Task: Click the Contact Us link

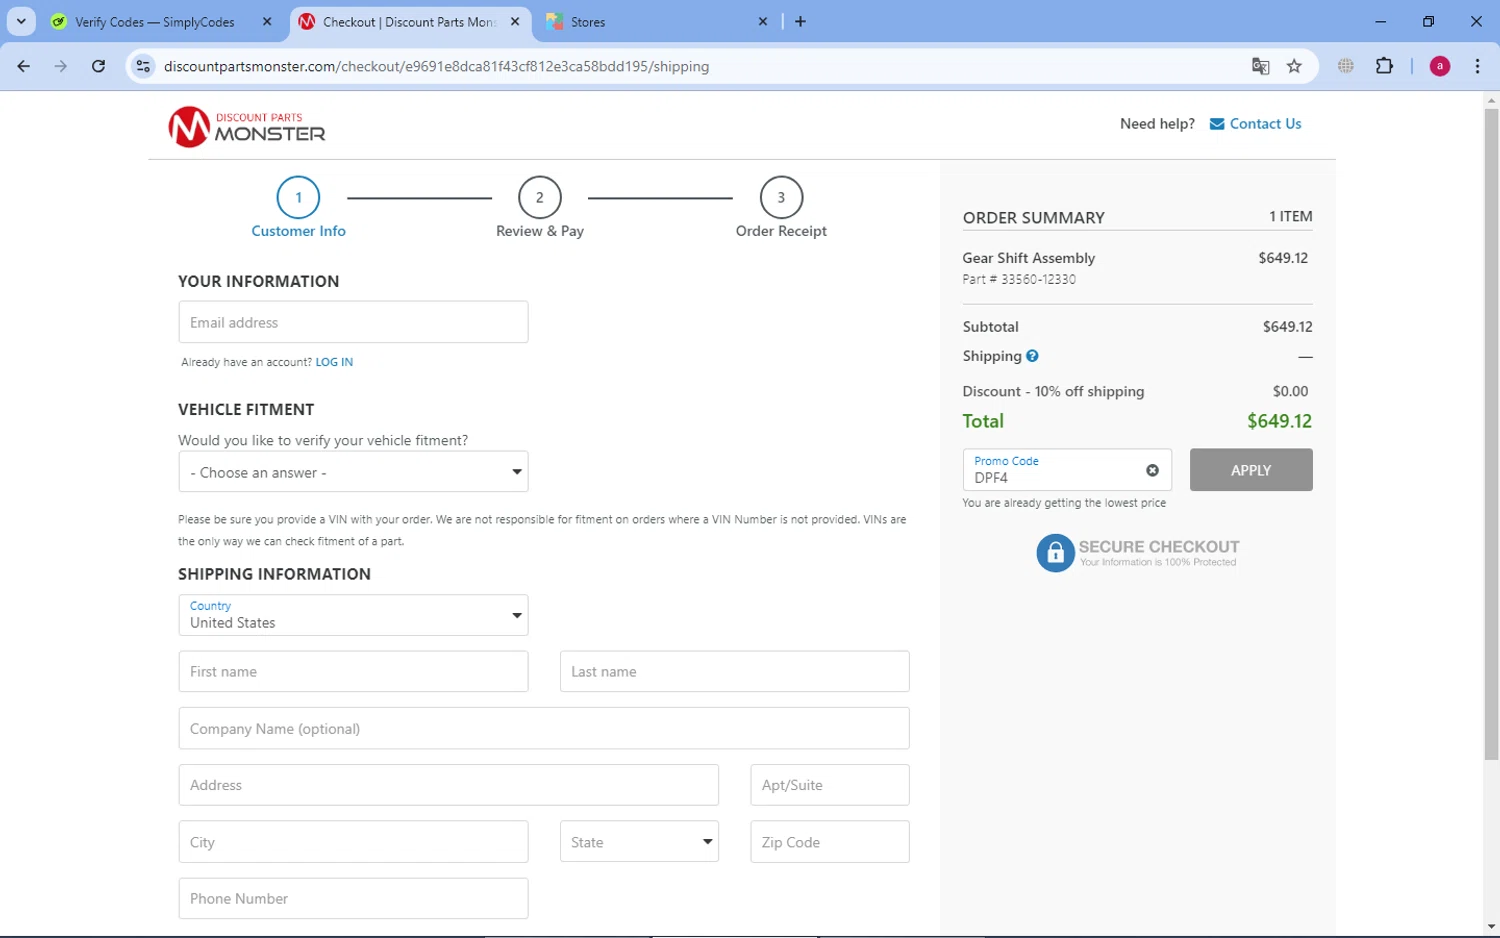Action: pyautogui.click(x=1265, y=124)
